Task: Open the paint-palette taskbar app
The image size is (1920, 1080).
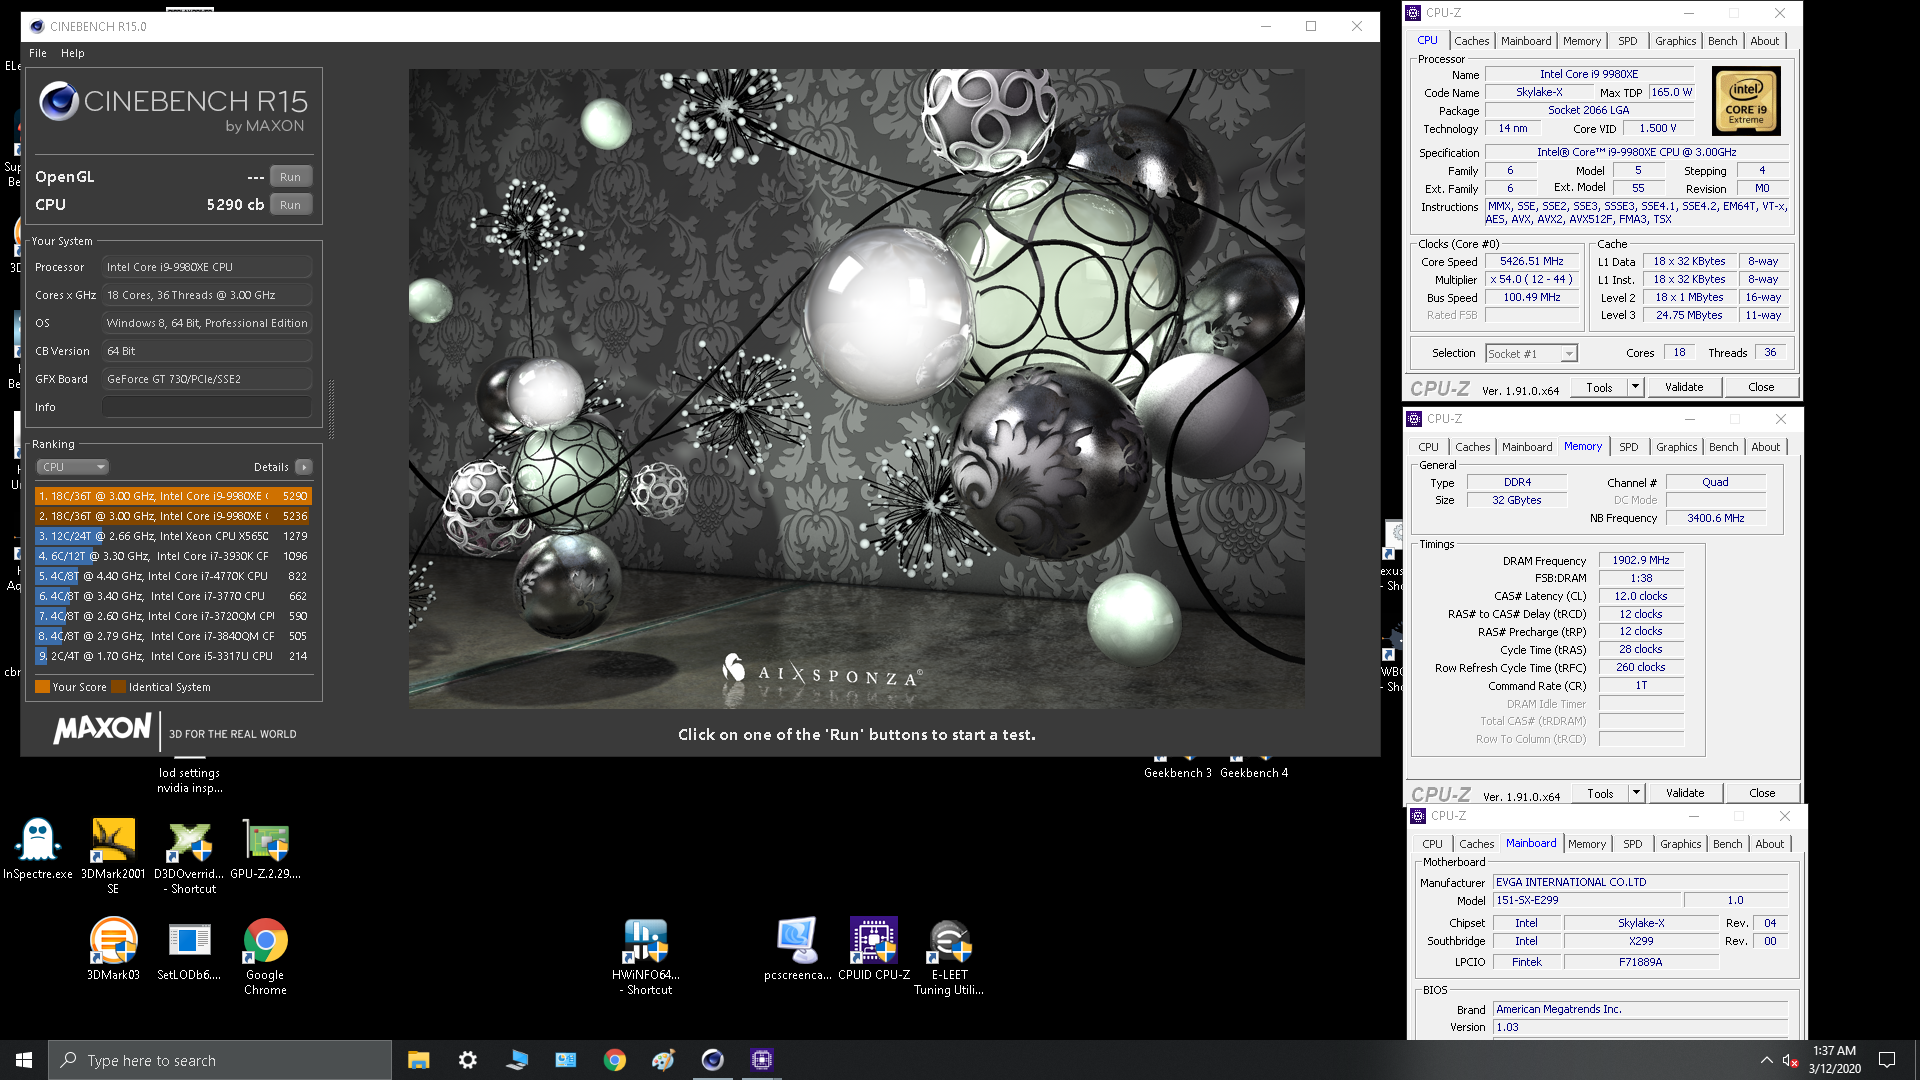Action: click(x=663, y=1060)
